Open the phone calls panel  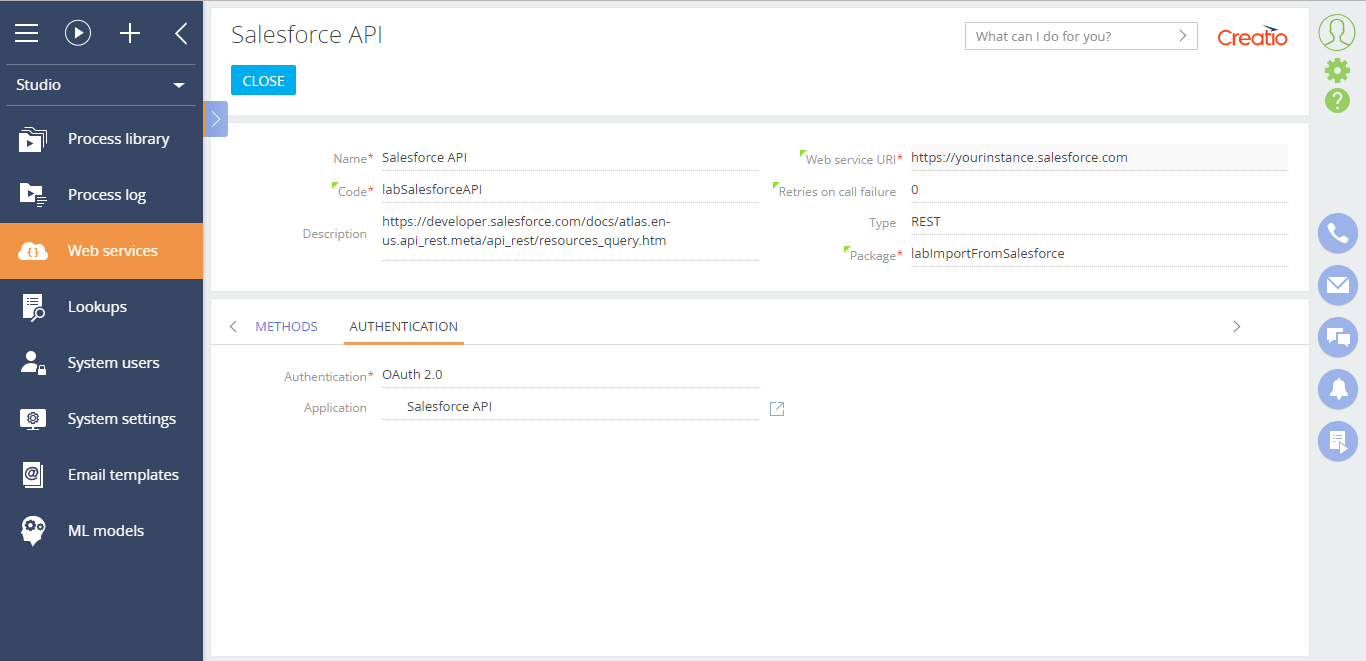(1337, 233)
